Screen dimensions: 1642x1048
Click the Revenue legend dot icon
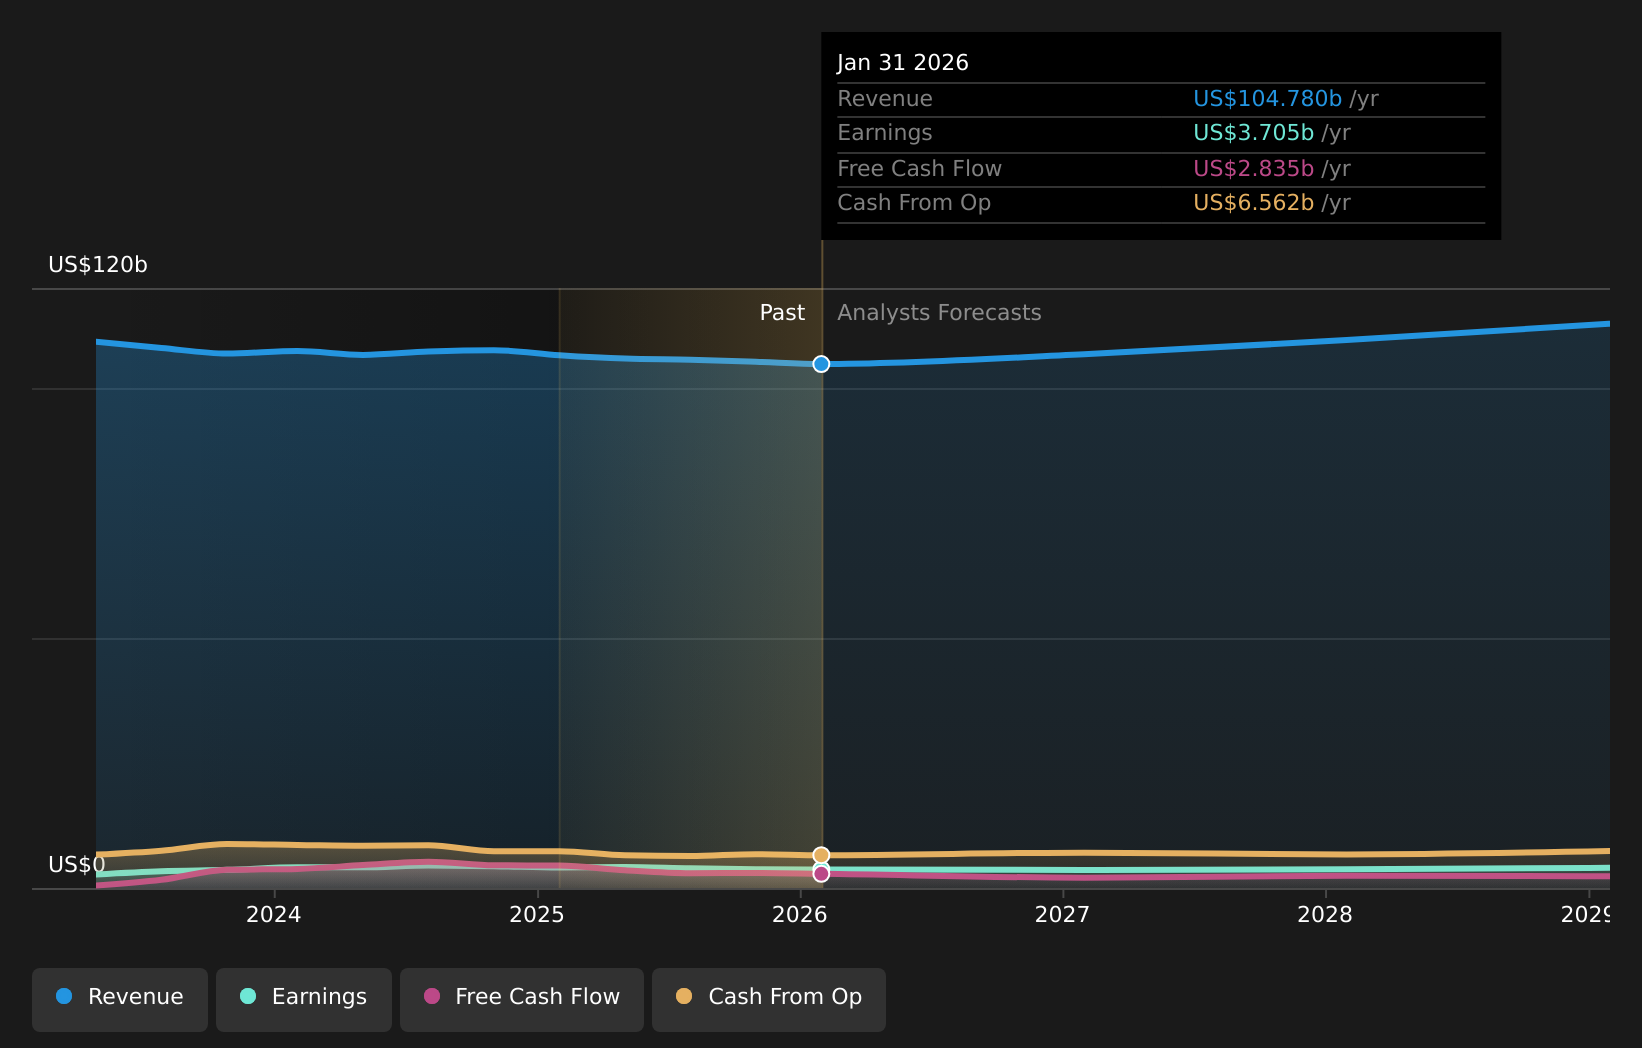(x=64, y=996)
